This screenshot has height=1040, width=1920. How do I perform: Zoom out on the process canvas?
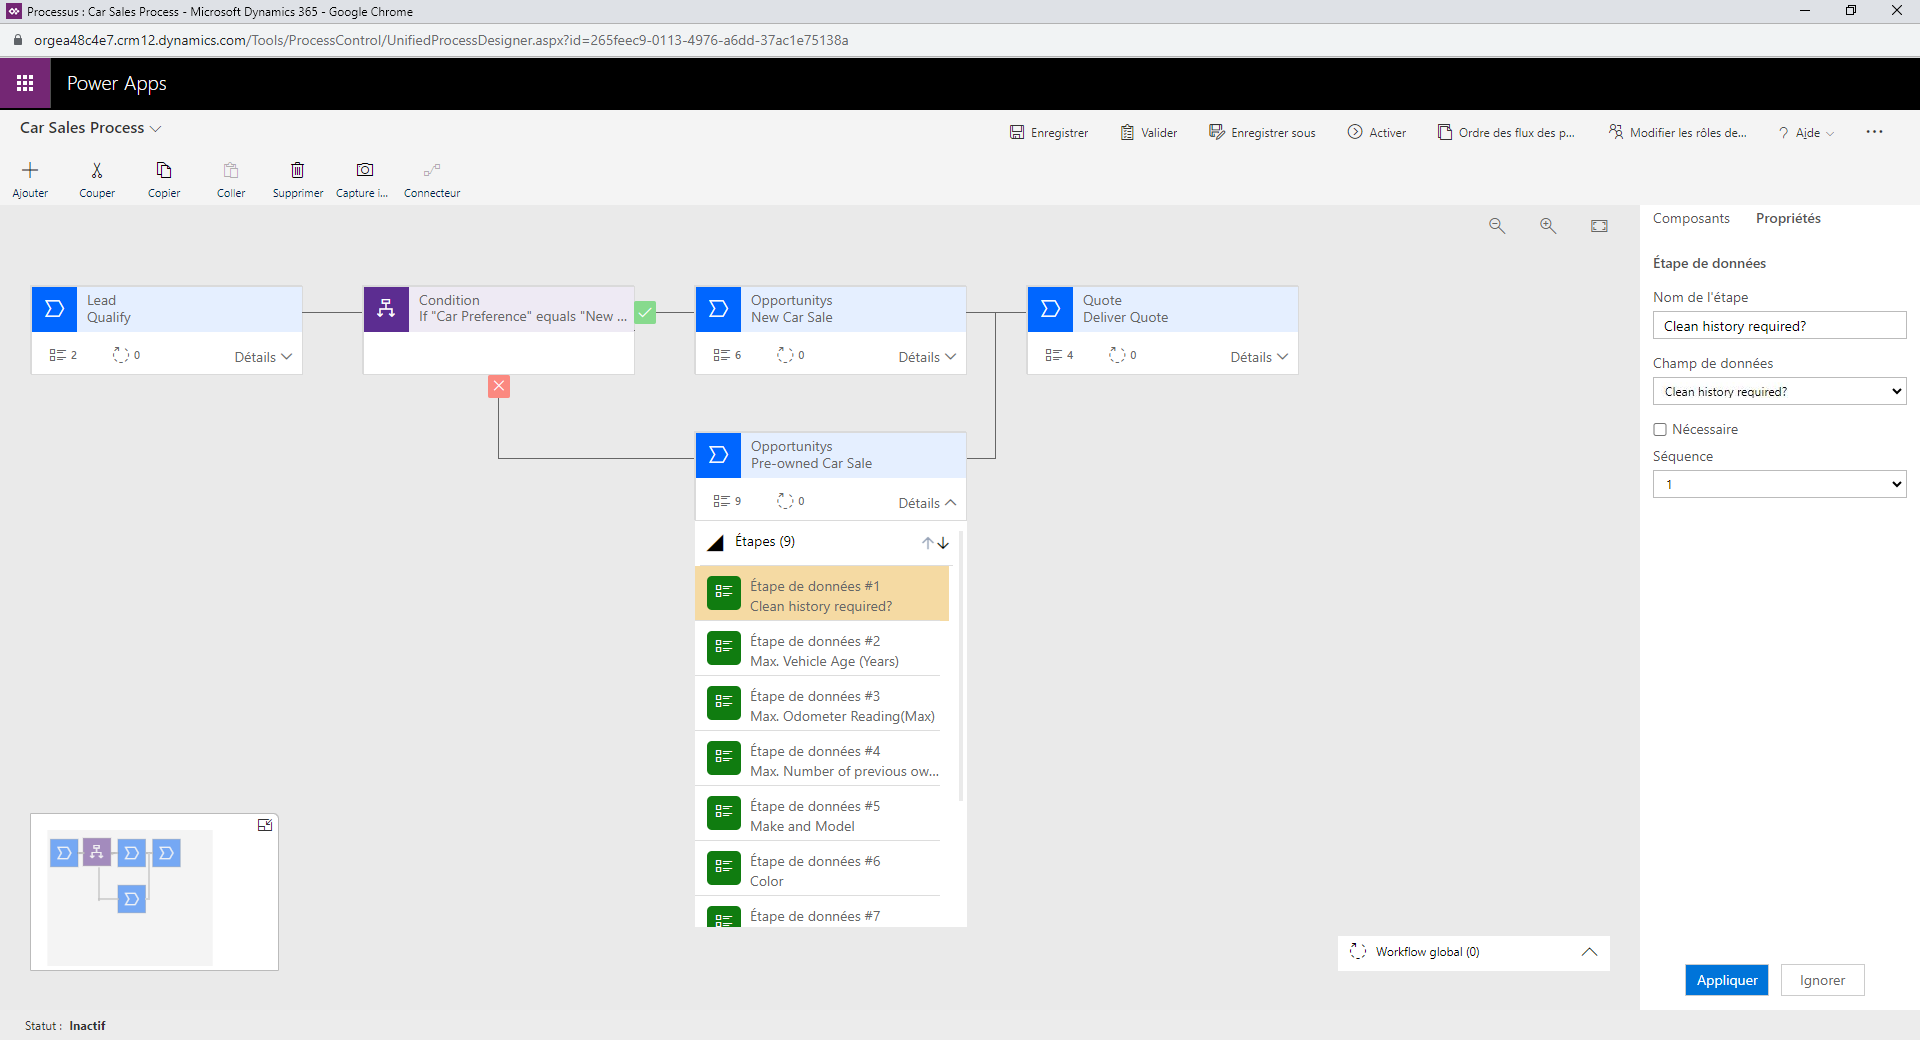[1497, 226]
